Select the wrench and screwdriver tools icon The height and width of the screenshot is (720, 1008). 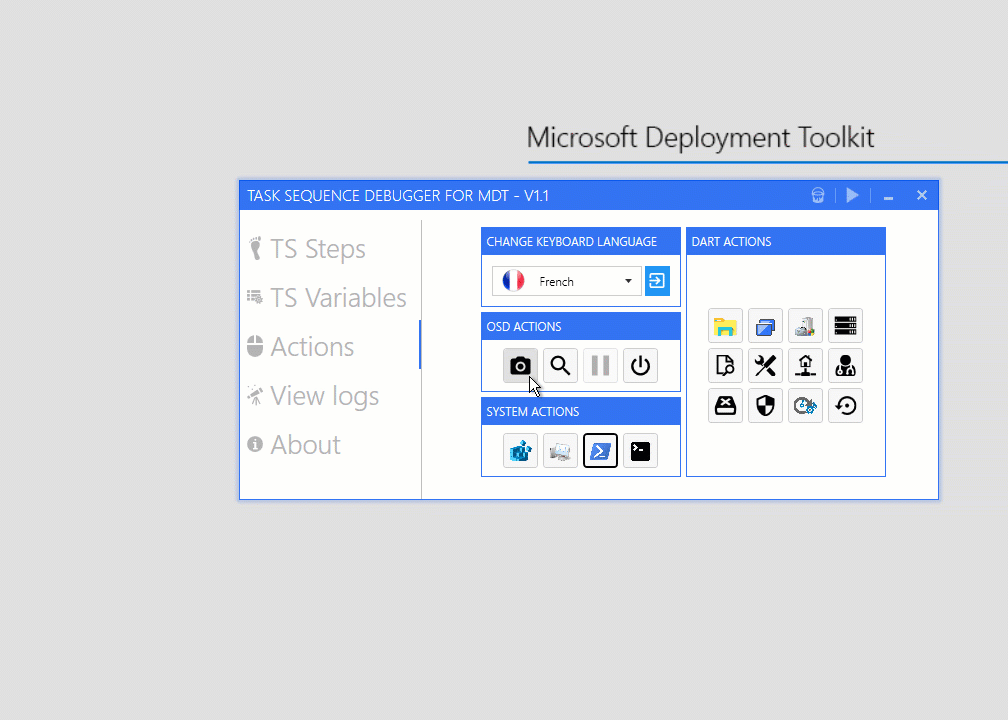tap(765, 365)
